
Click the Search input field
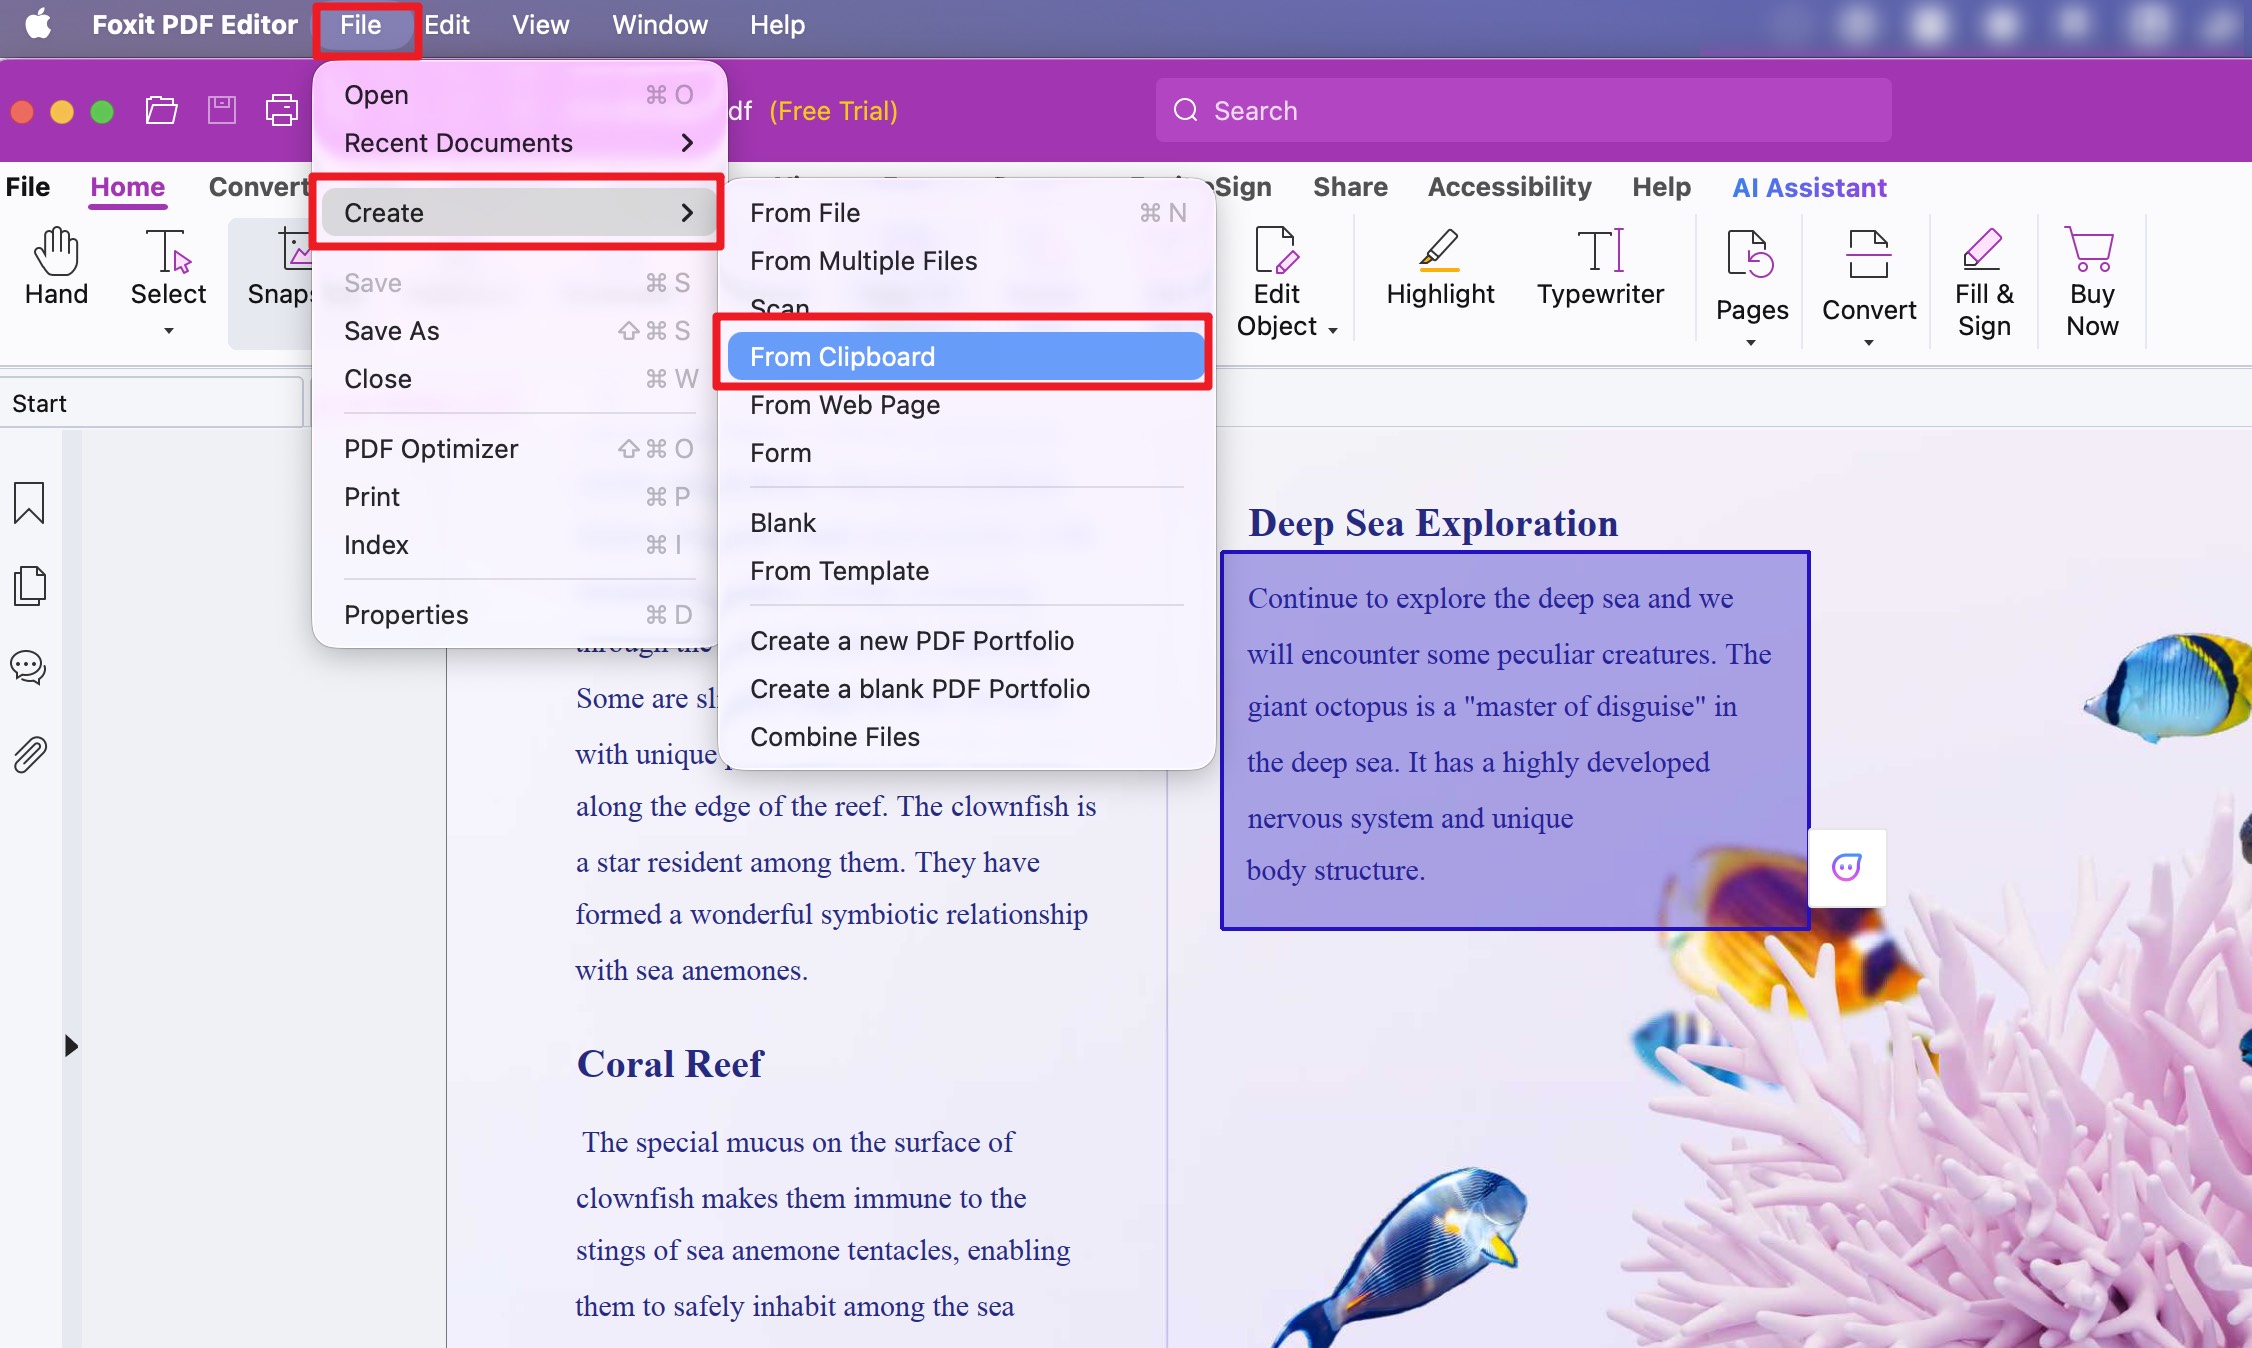(x=1523, y=110)
